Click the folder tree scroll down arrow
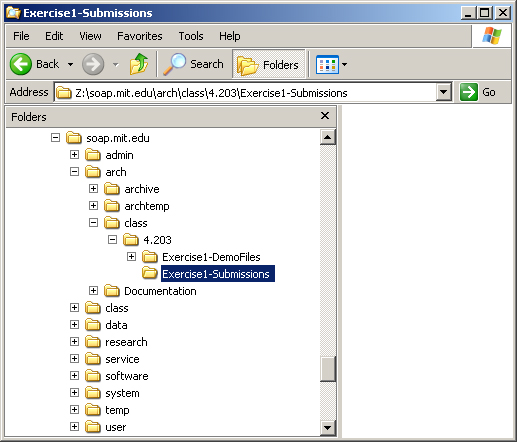 (x=327, y=427)
